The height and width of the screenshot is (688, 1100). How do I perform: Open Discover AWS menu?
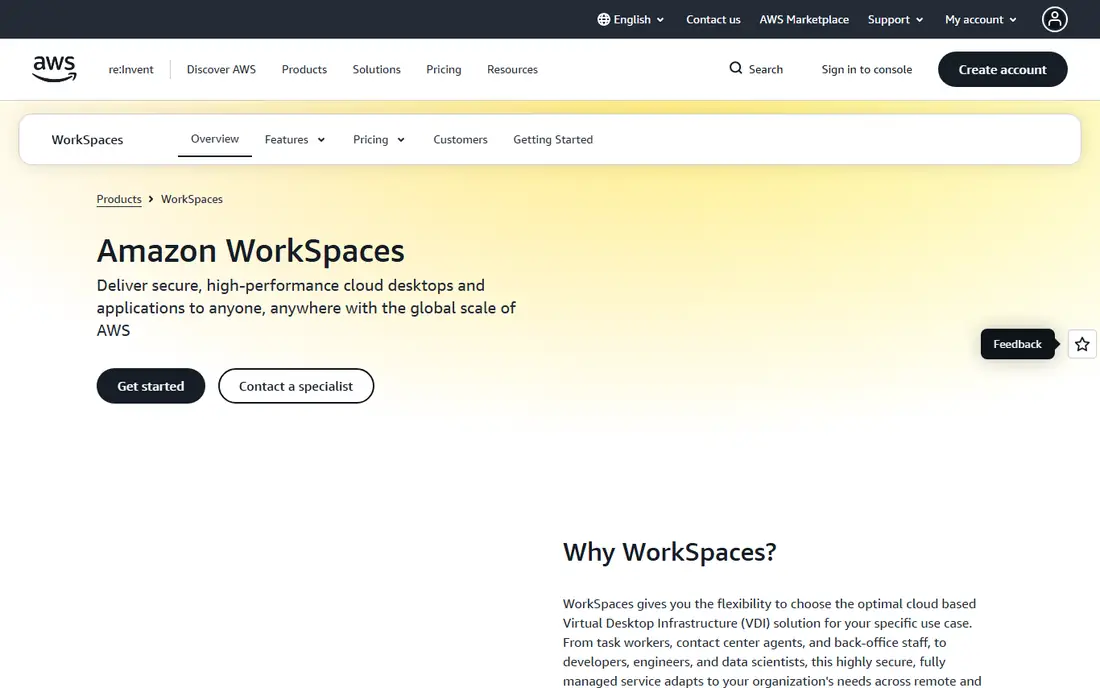pyautogui.click(x=221, y=69)
